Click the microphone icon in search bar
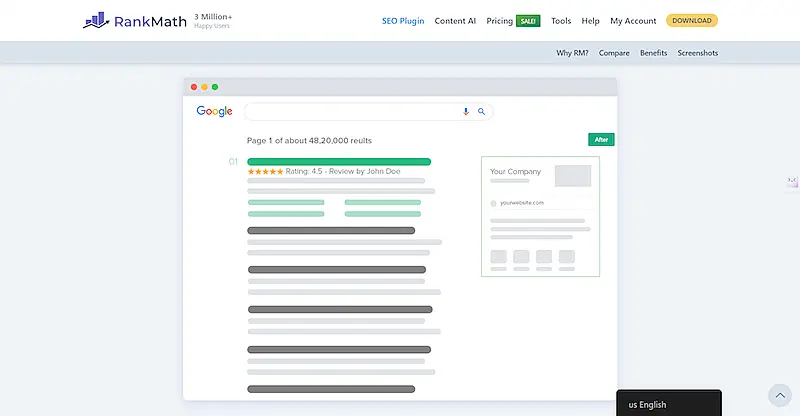The width and height of the screenshot is (800, 416). [x=466, y=112]
